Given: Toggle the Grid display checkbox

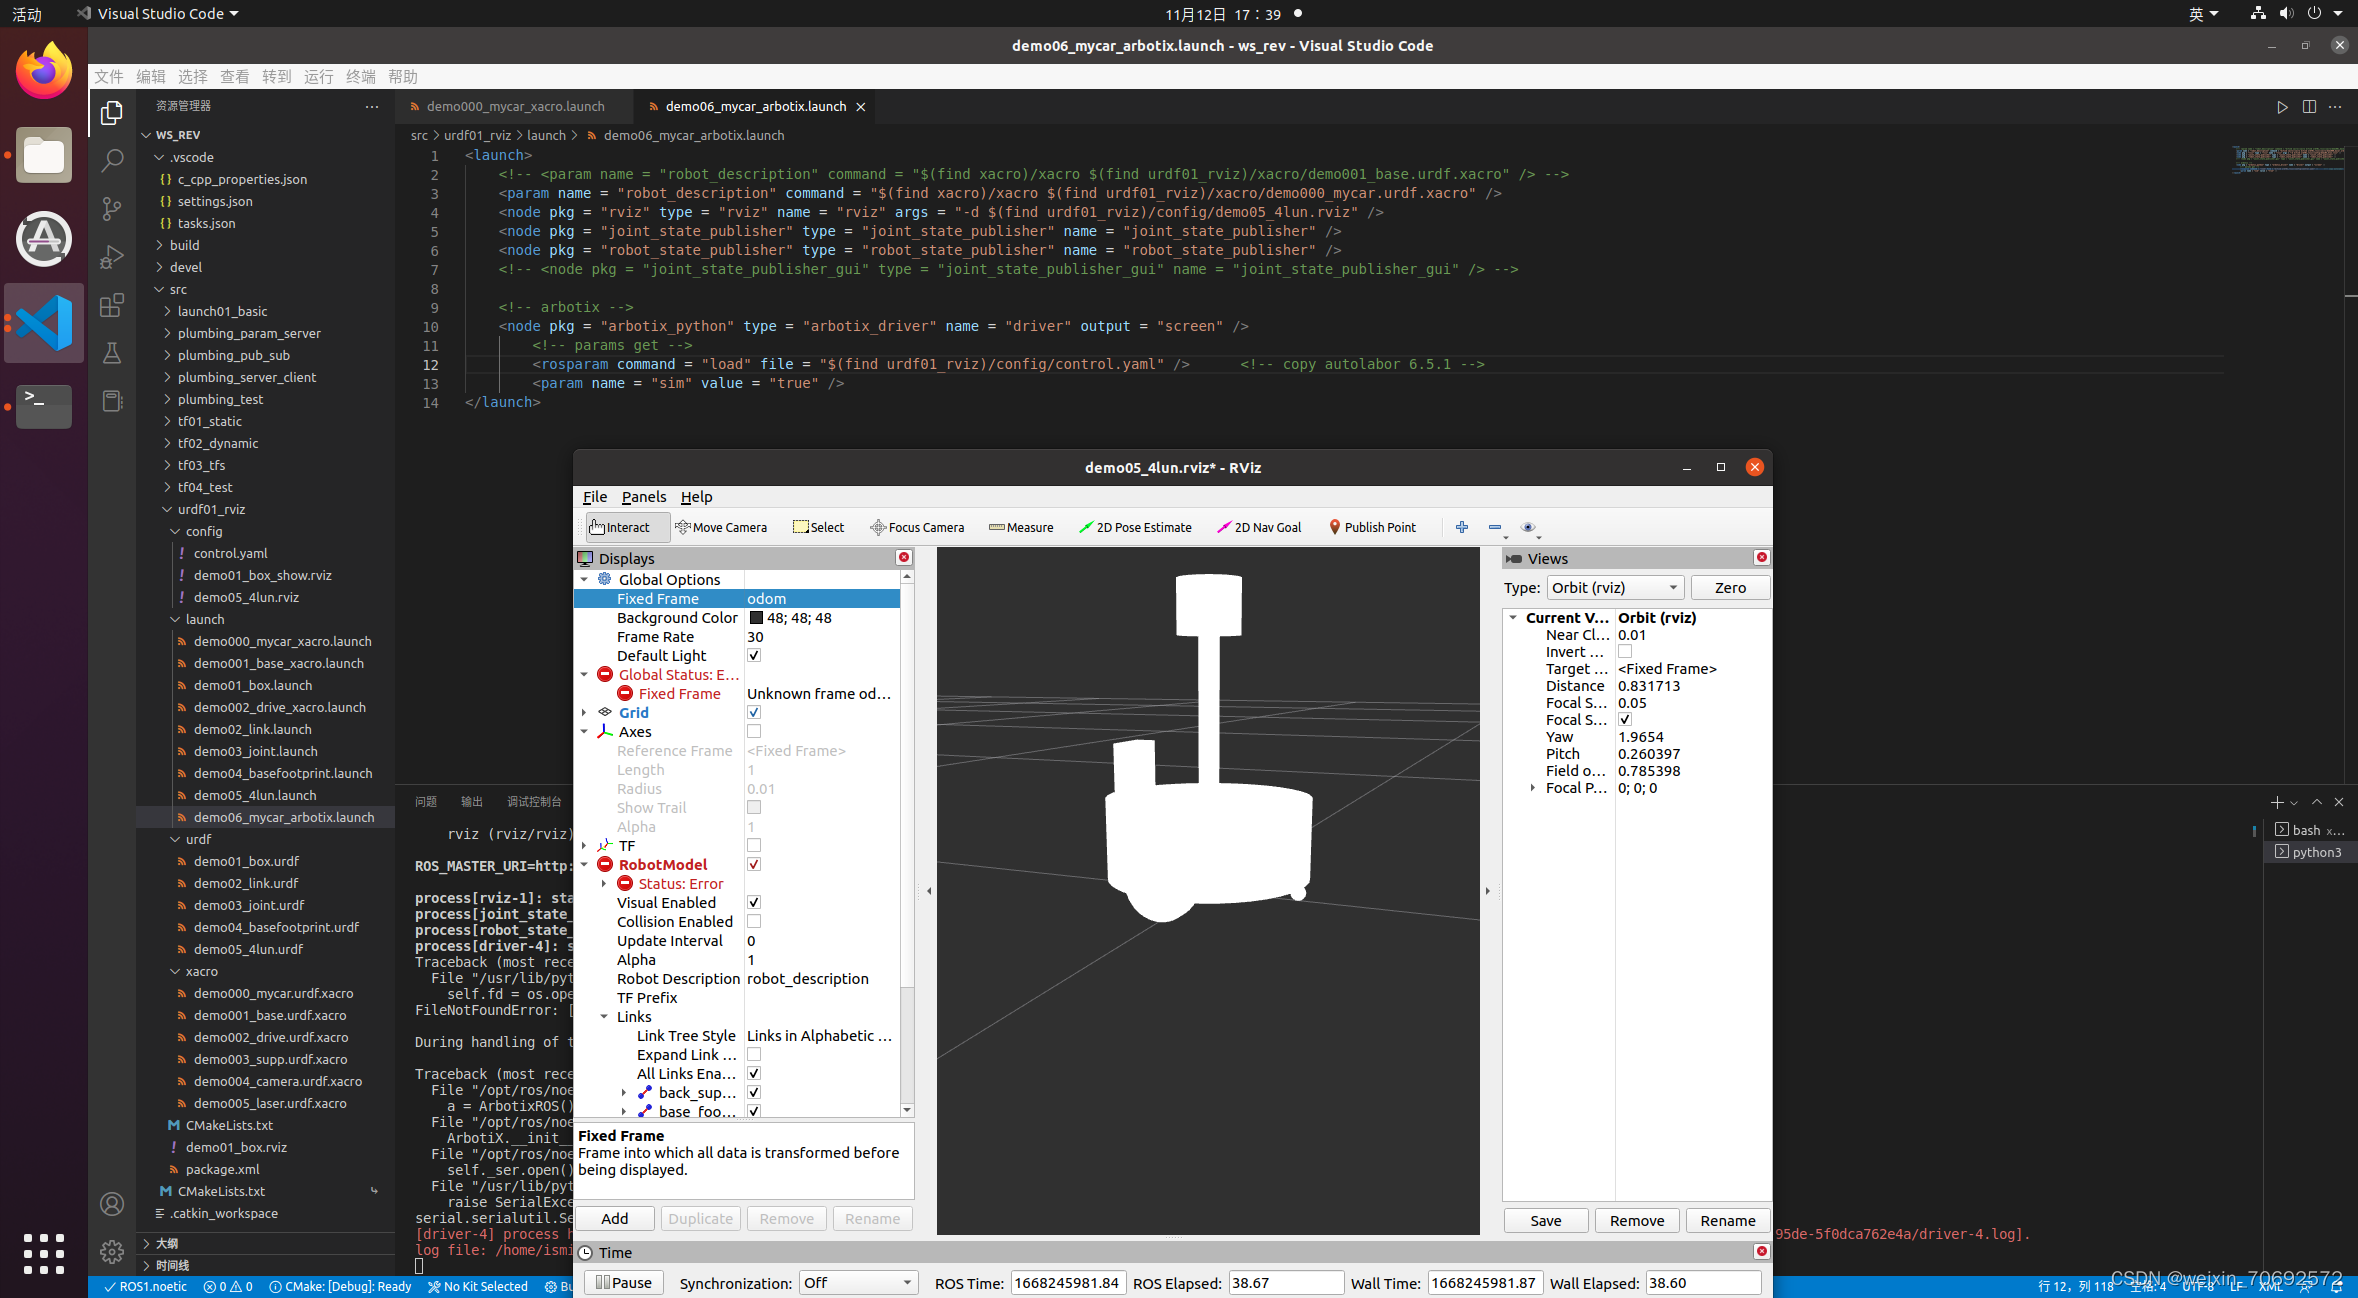Looking at the screenshot, I should [x=754, y=712].
